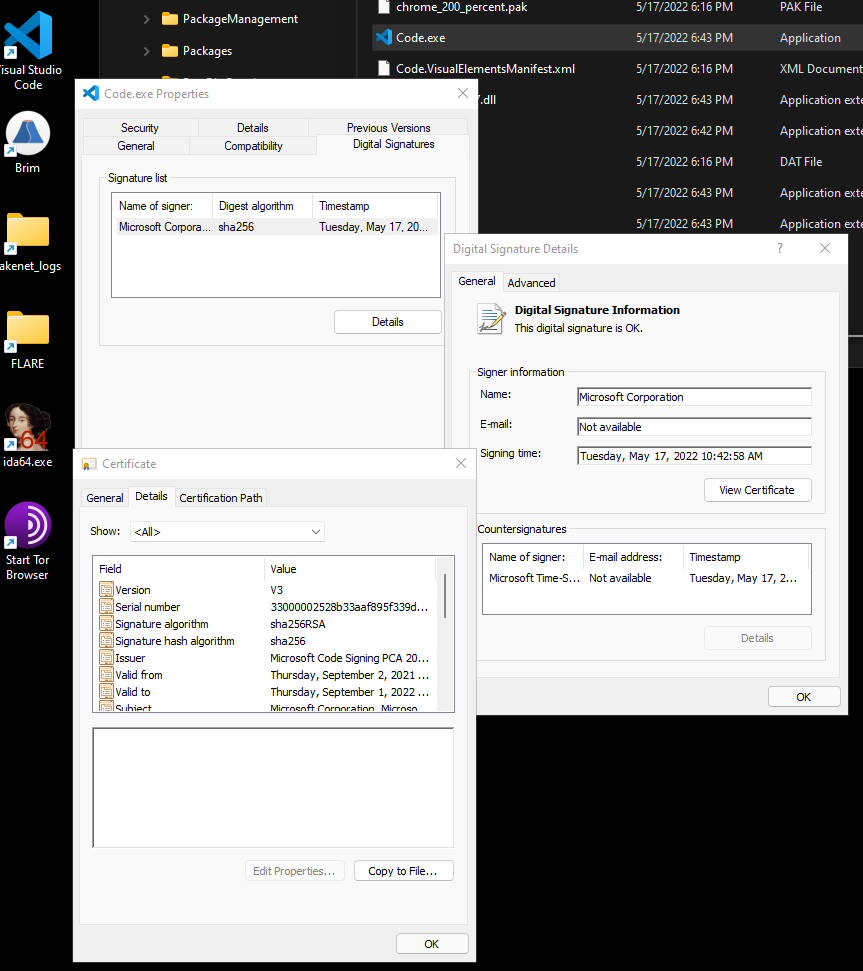Click the Digital Signature Information document icon
Viewport: 863px width, 971px height.
(492, 318)
